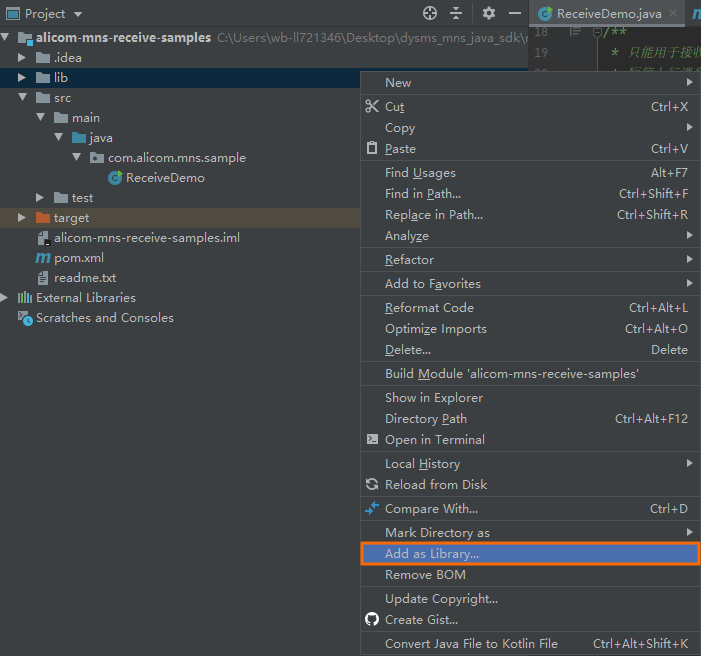Collapse the main folder
Image resolution: width=701 pixels, height=656 pixels.
click(x=41, y=117)
